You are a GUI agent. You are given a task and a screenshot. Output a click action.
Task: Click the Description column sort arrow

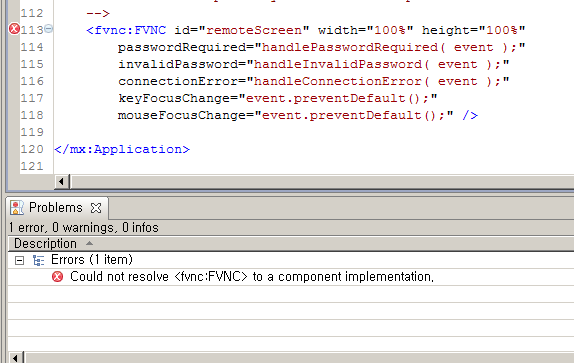(89, 243)
